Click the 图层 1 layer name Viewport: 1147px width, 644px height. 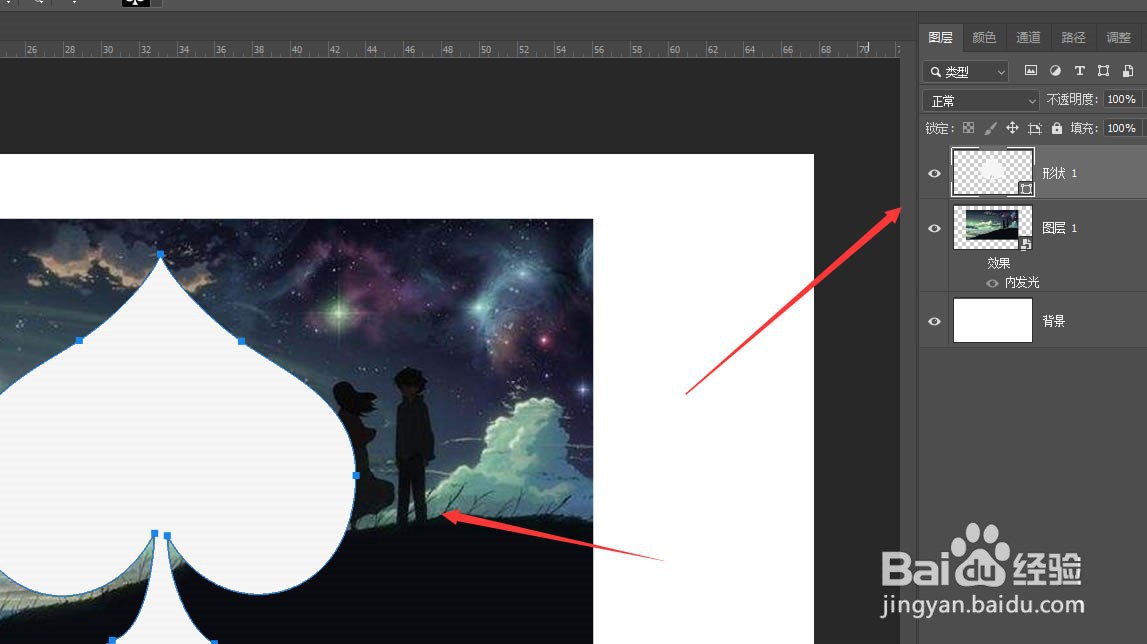(1059, 228)
